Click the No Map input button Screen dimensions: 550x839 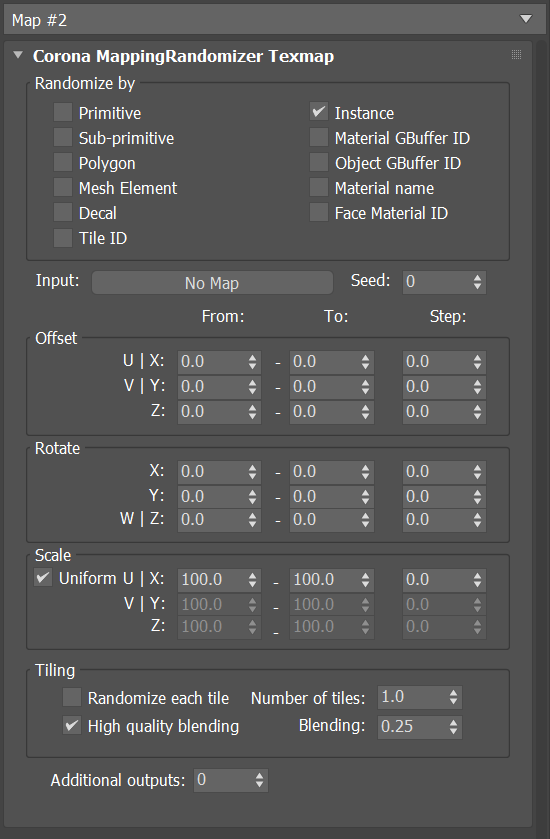click(x=212, y=283)
